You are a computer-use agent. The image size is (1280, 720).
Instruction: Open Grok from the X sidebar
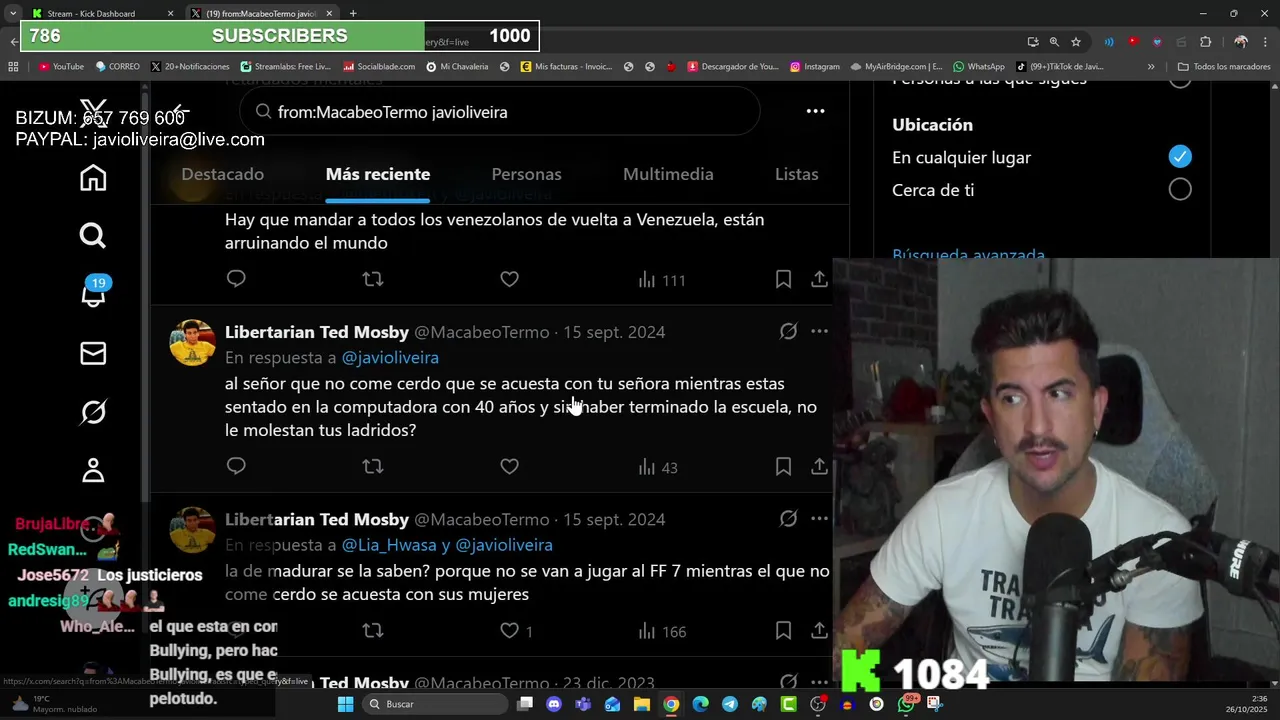pyautogui.click(x=93, y=412)
